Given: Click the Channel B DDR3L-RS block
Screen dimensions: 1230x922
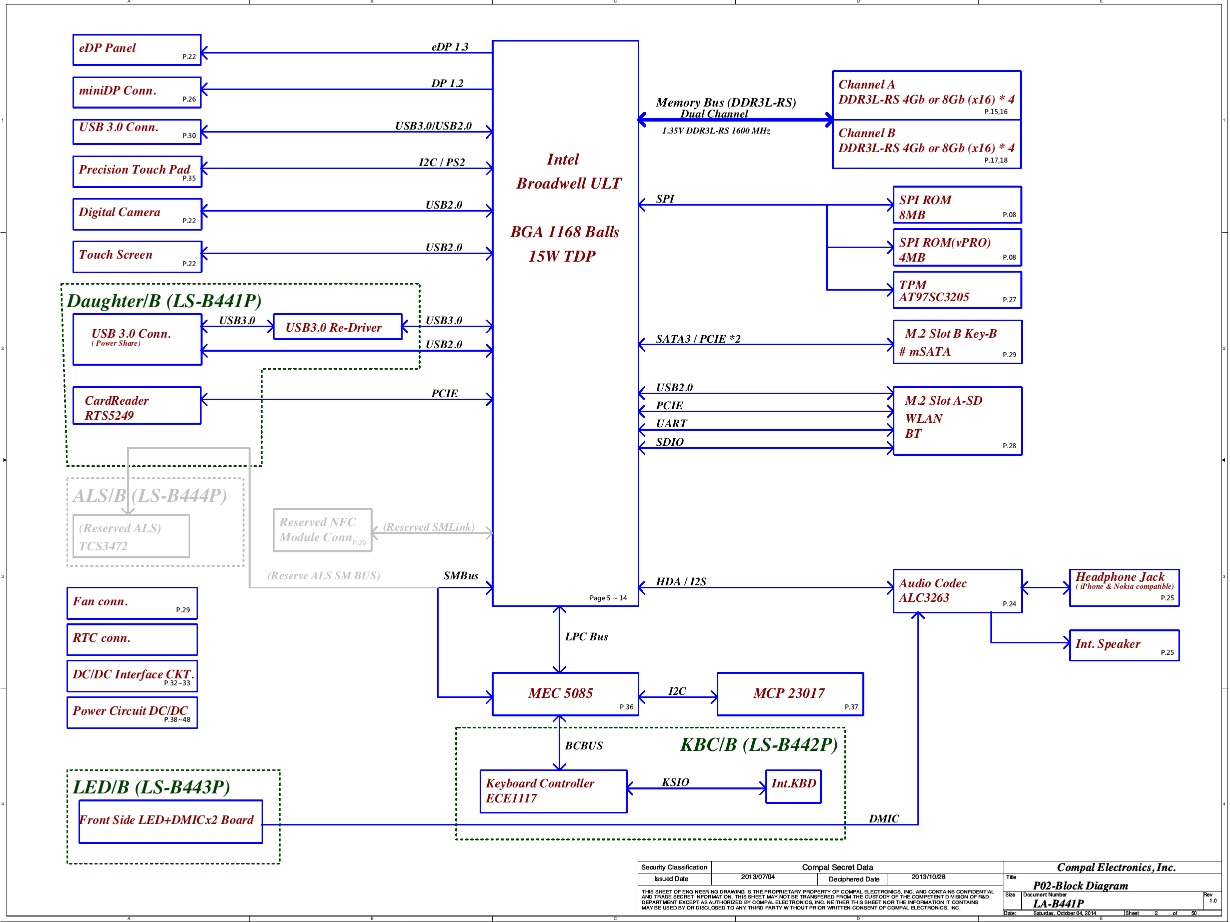Looking at the screenshot, I should (927, 143).
